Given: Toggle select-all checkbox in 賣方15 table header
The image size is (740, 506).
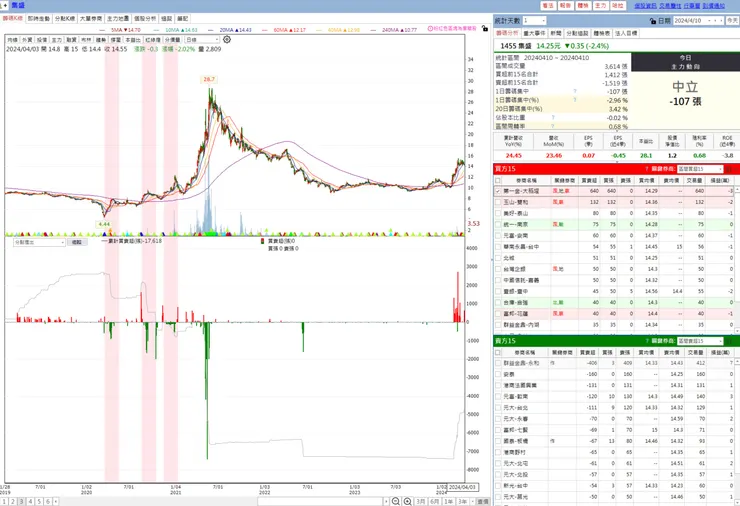Looking at the screenshot, I should [498, 352].
